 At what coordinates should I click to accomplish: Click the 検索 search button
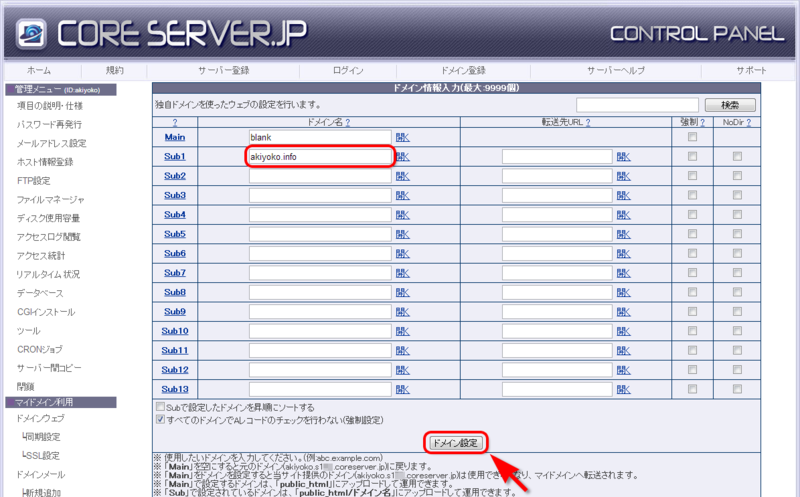(x=730, y=105)
